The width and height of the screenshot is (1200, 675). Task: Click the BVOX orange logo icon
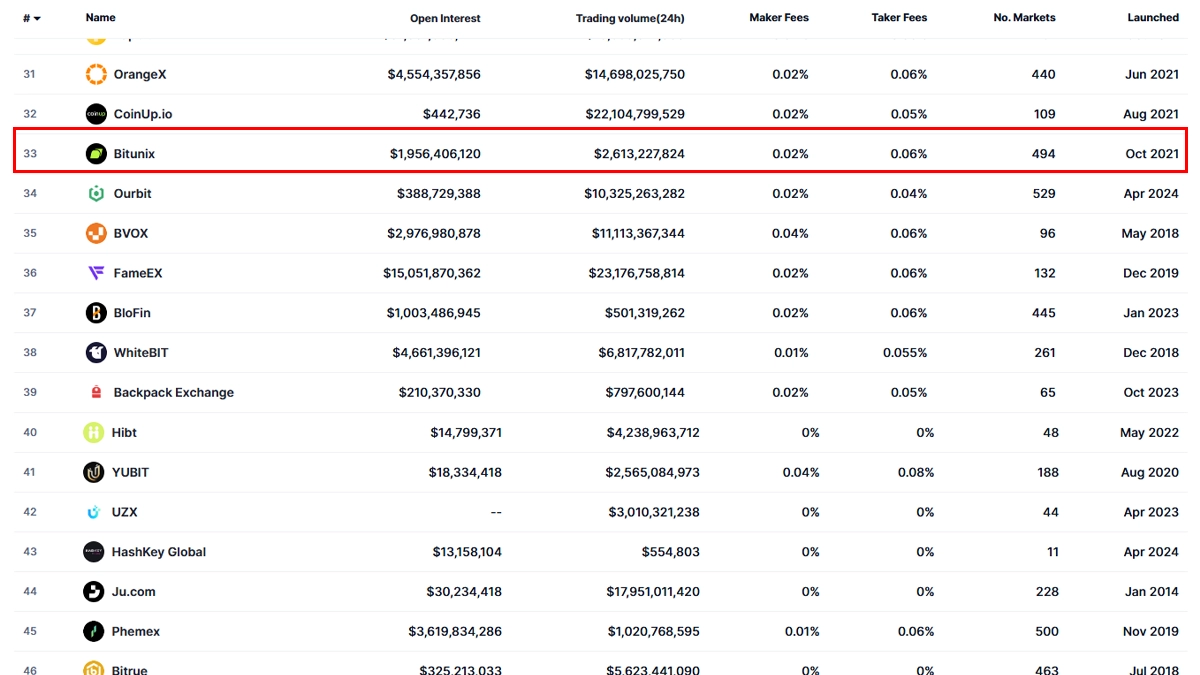click(x=96, y=233)
